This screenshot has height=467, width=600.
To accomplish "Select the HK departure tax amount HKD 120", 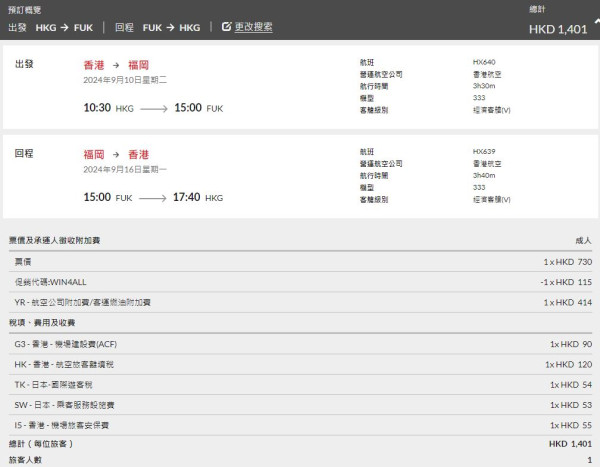I will point(569,364).
